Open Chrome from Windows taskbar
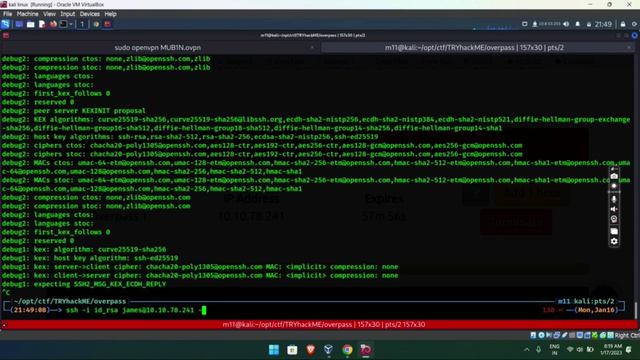Image resolution: width=640 pixels, height=360 pixels. click(347, 350)
